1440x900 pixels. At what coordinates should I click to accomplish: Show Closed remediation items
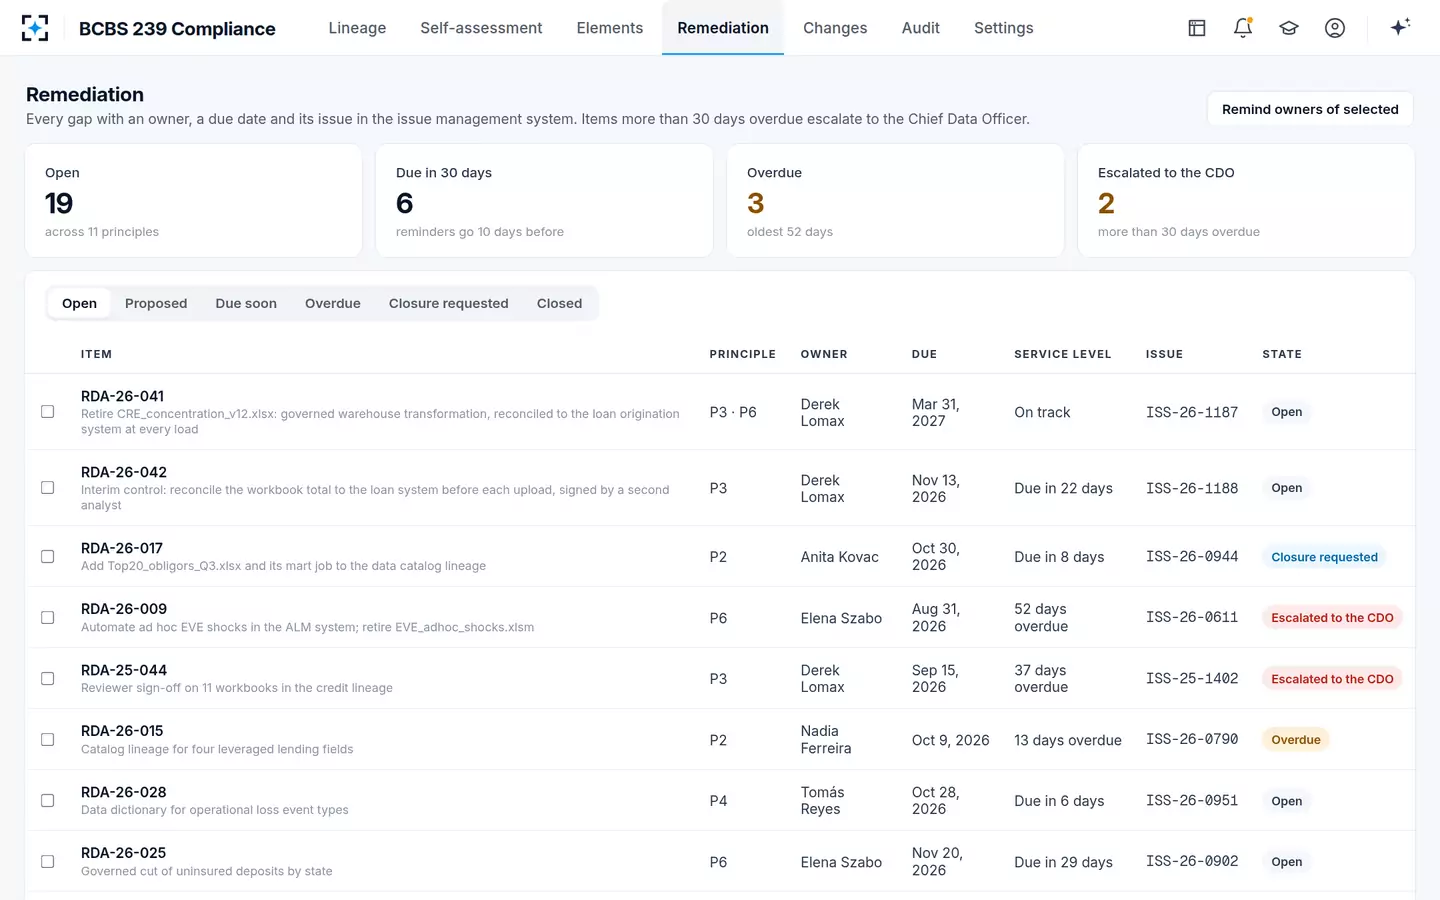pos(559,303)
